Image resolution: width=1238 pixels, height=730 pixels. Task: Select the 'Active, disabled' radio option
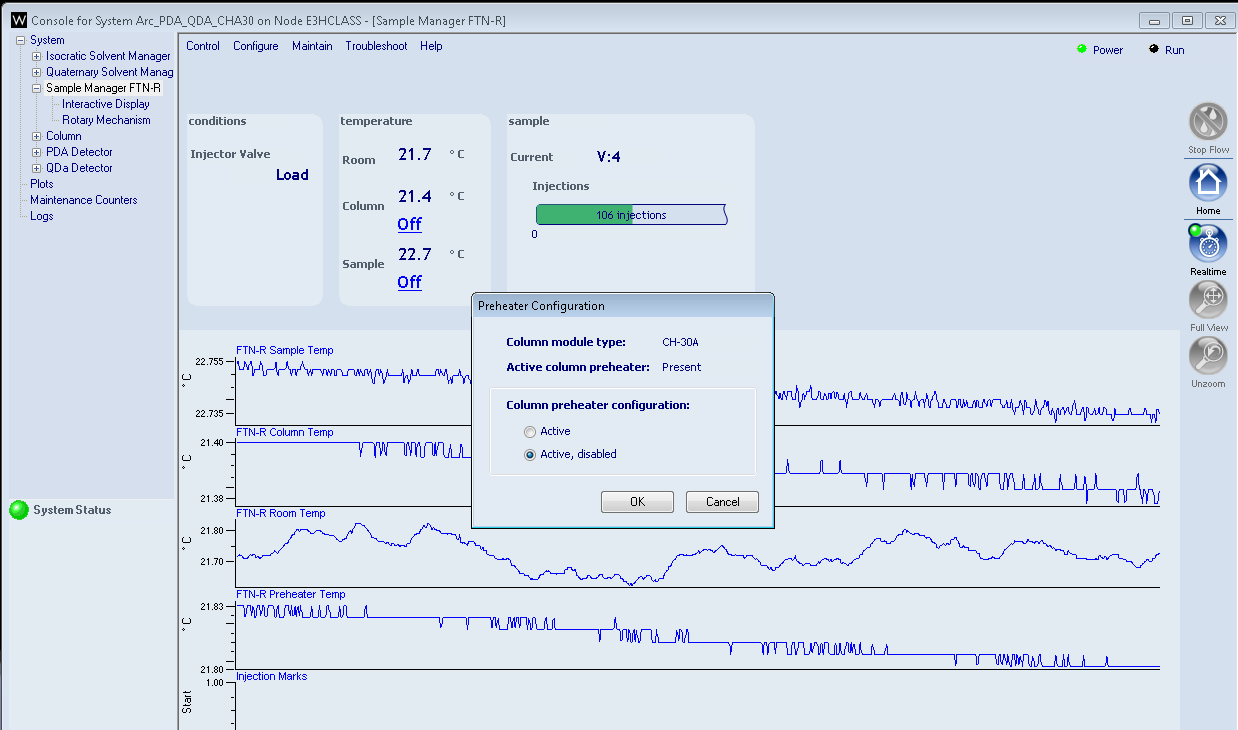(530, 455)
